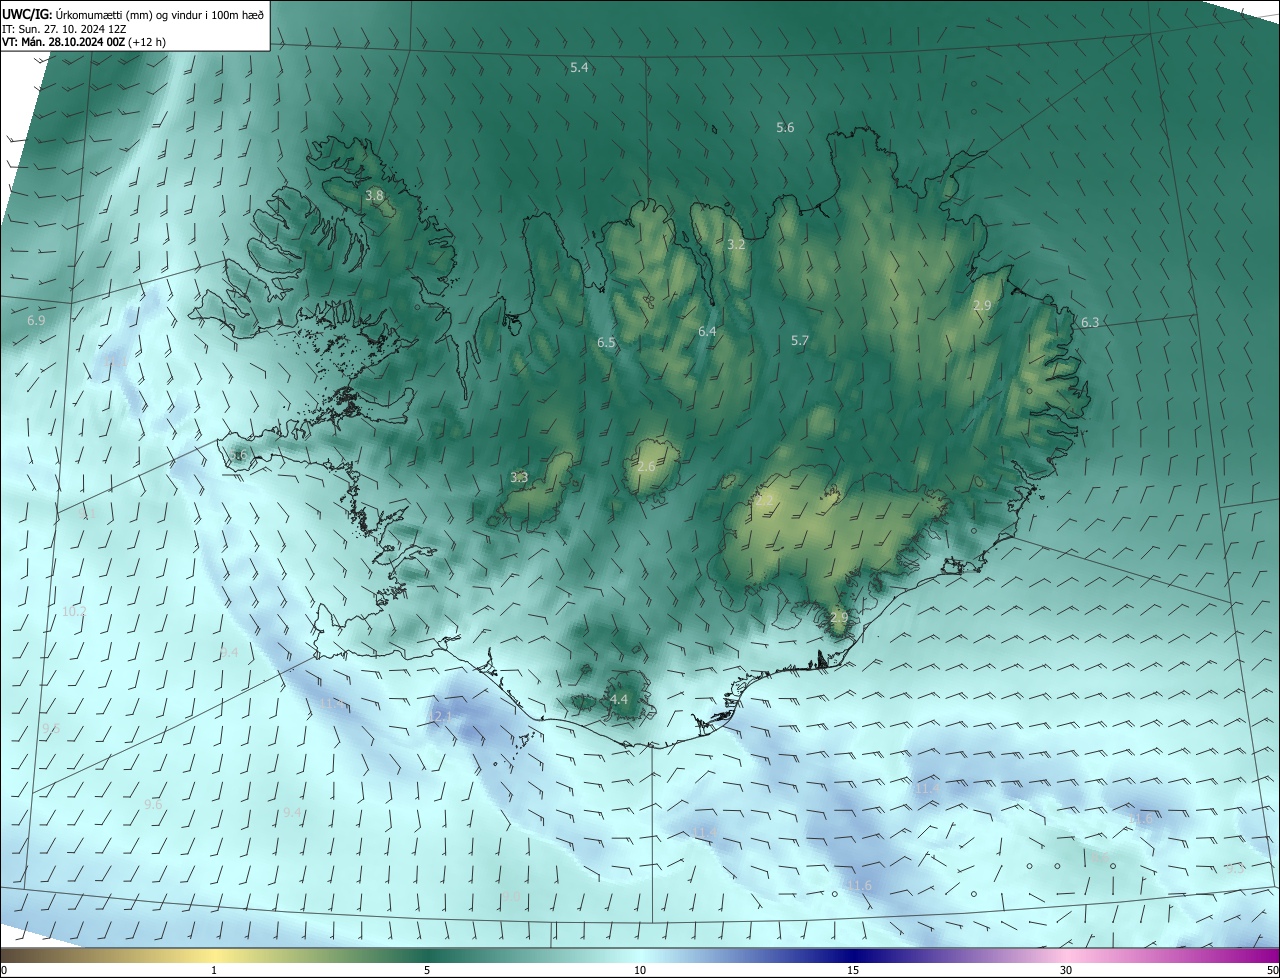Click the magenta end of the color bar
Screen dimensions: 1280x978
(x=1255, y=956)
